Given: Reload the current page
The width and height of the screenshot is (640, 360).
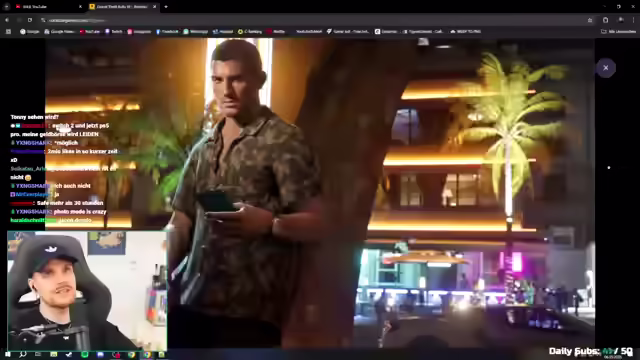Looking at the screenshot, I should (30, 20).
